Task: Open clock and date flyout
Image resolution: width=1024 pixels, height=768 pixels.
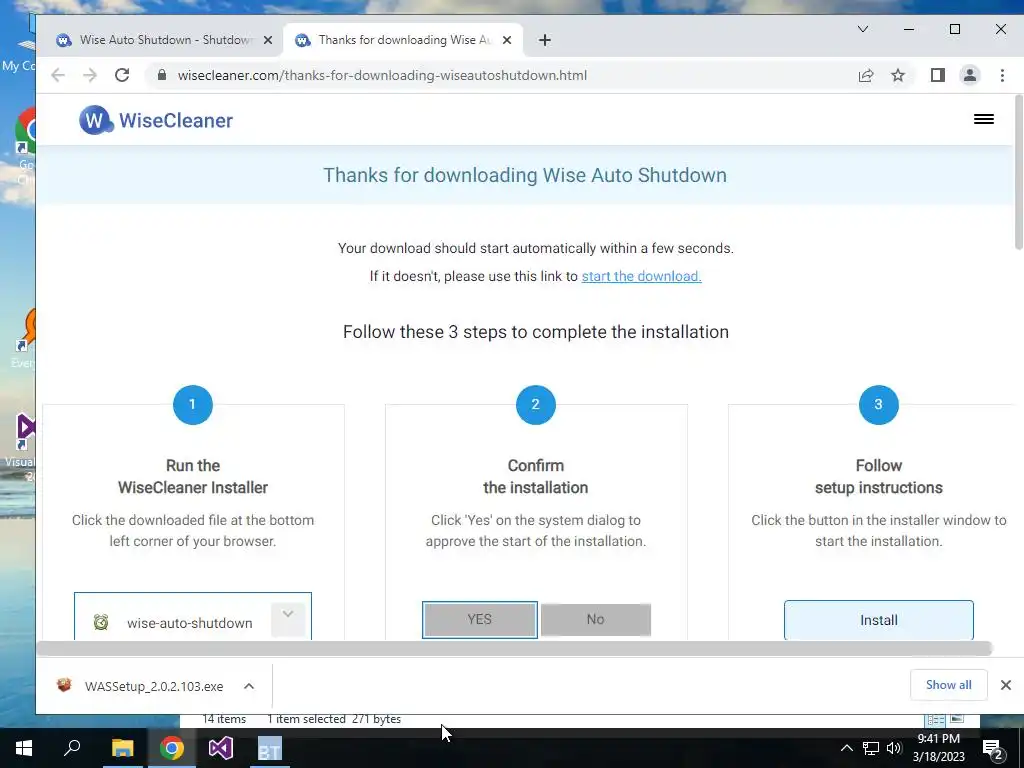Action: [938, 748]
